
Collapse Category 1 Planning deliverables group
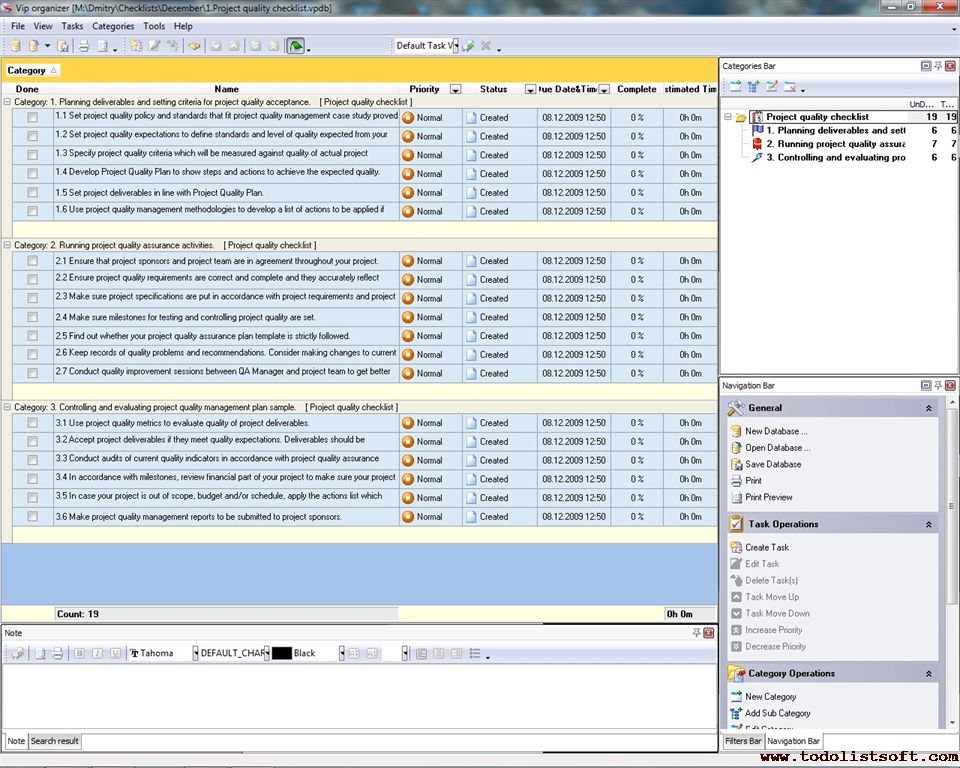click(x=7, y=102)
